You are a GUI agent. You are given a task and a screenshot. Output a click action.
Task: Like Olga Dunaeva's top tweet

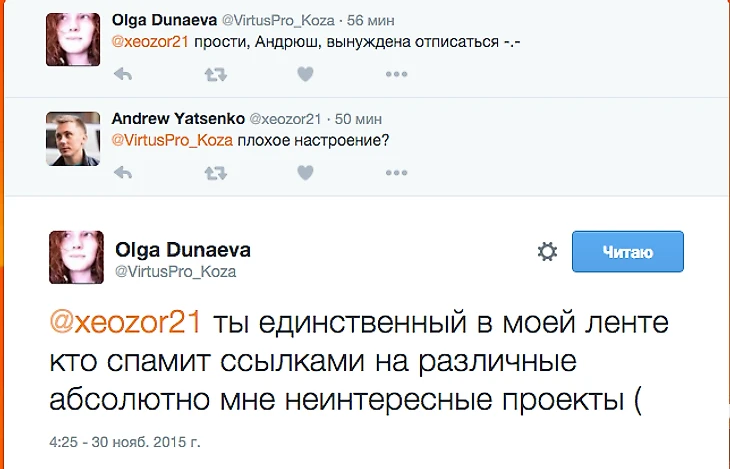click(x=306, y=73)
